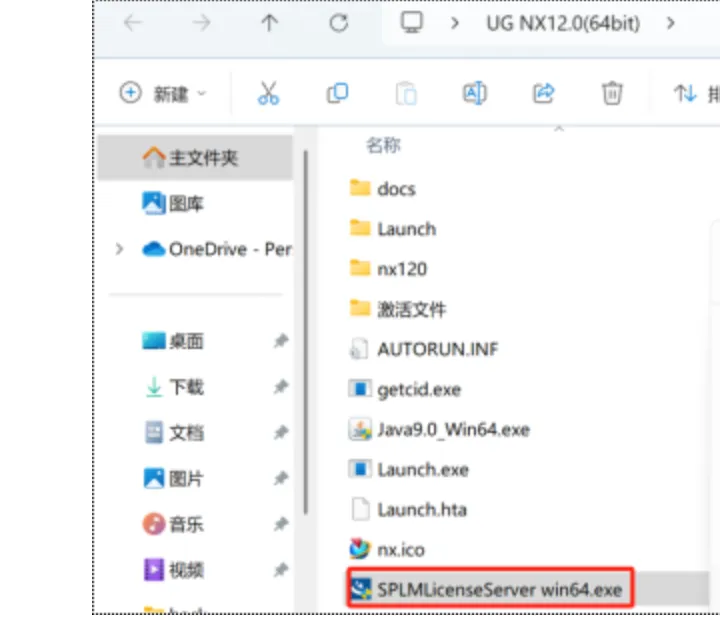Go up one folder level arrow
The width and height of the screenshot is (720, 620).
pyautogui.click(x=270, y=23)
